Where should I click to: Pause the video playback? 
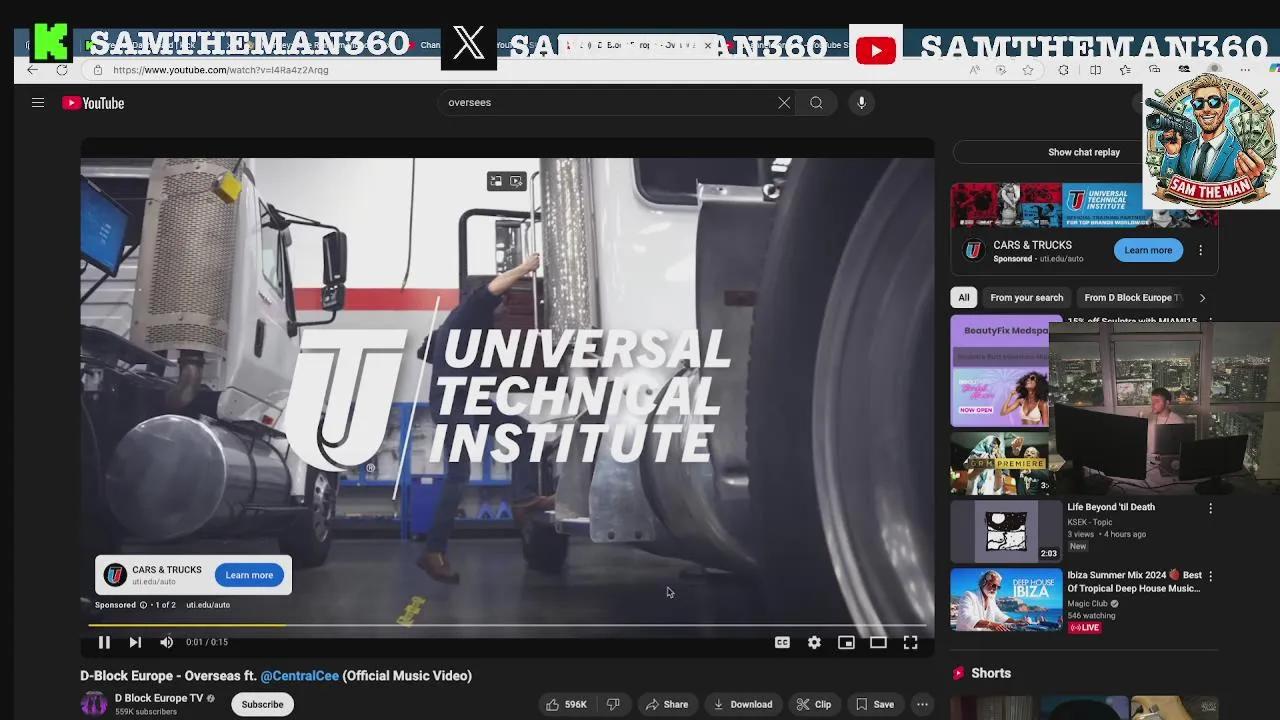[104, 642]
